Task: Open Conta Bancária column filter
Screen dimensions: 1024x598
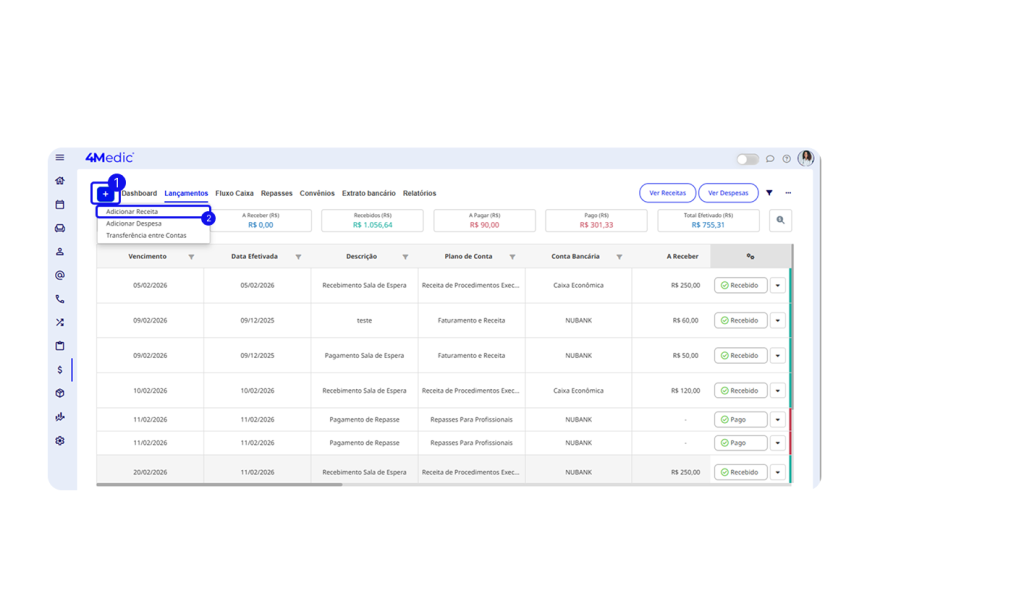Action: pyautogui.click(x=619, y=257)
